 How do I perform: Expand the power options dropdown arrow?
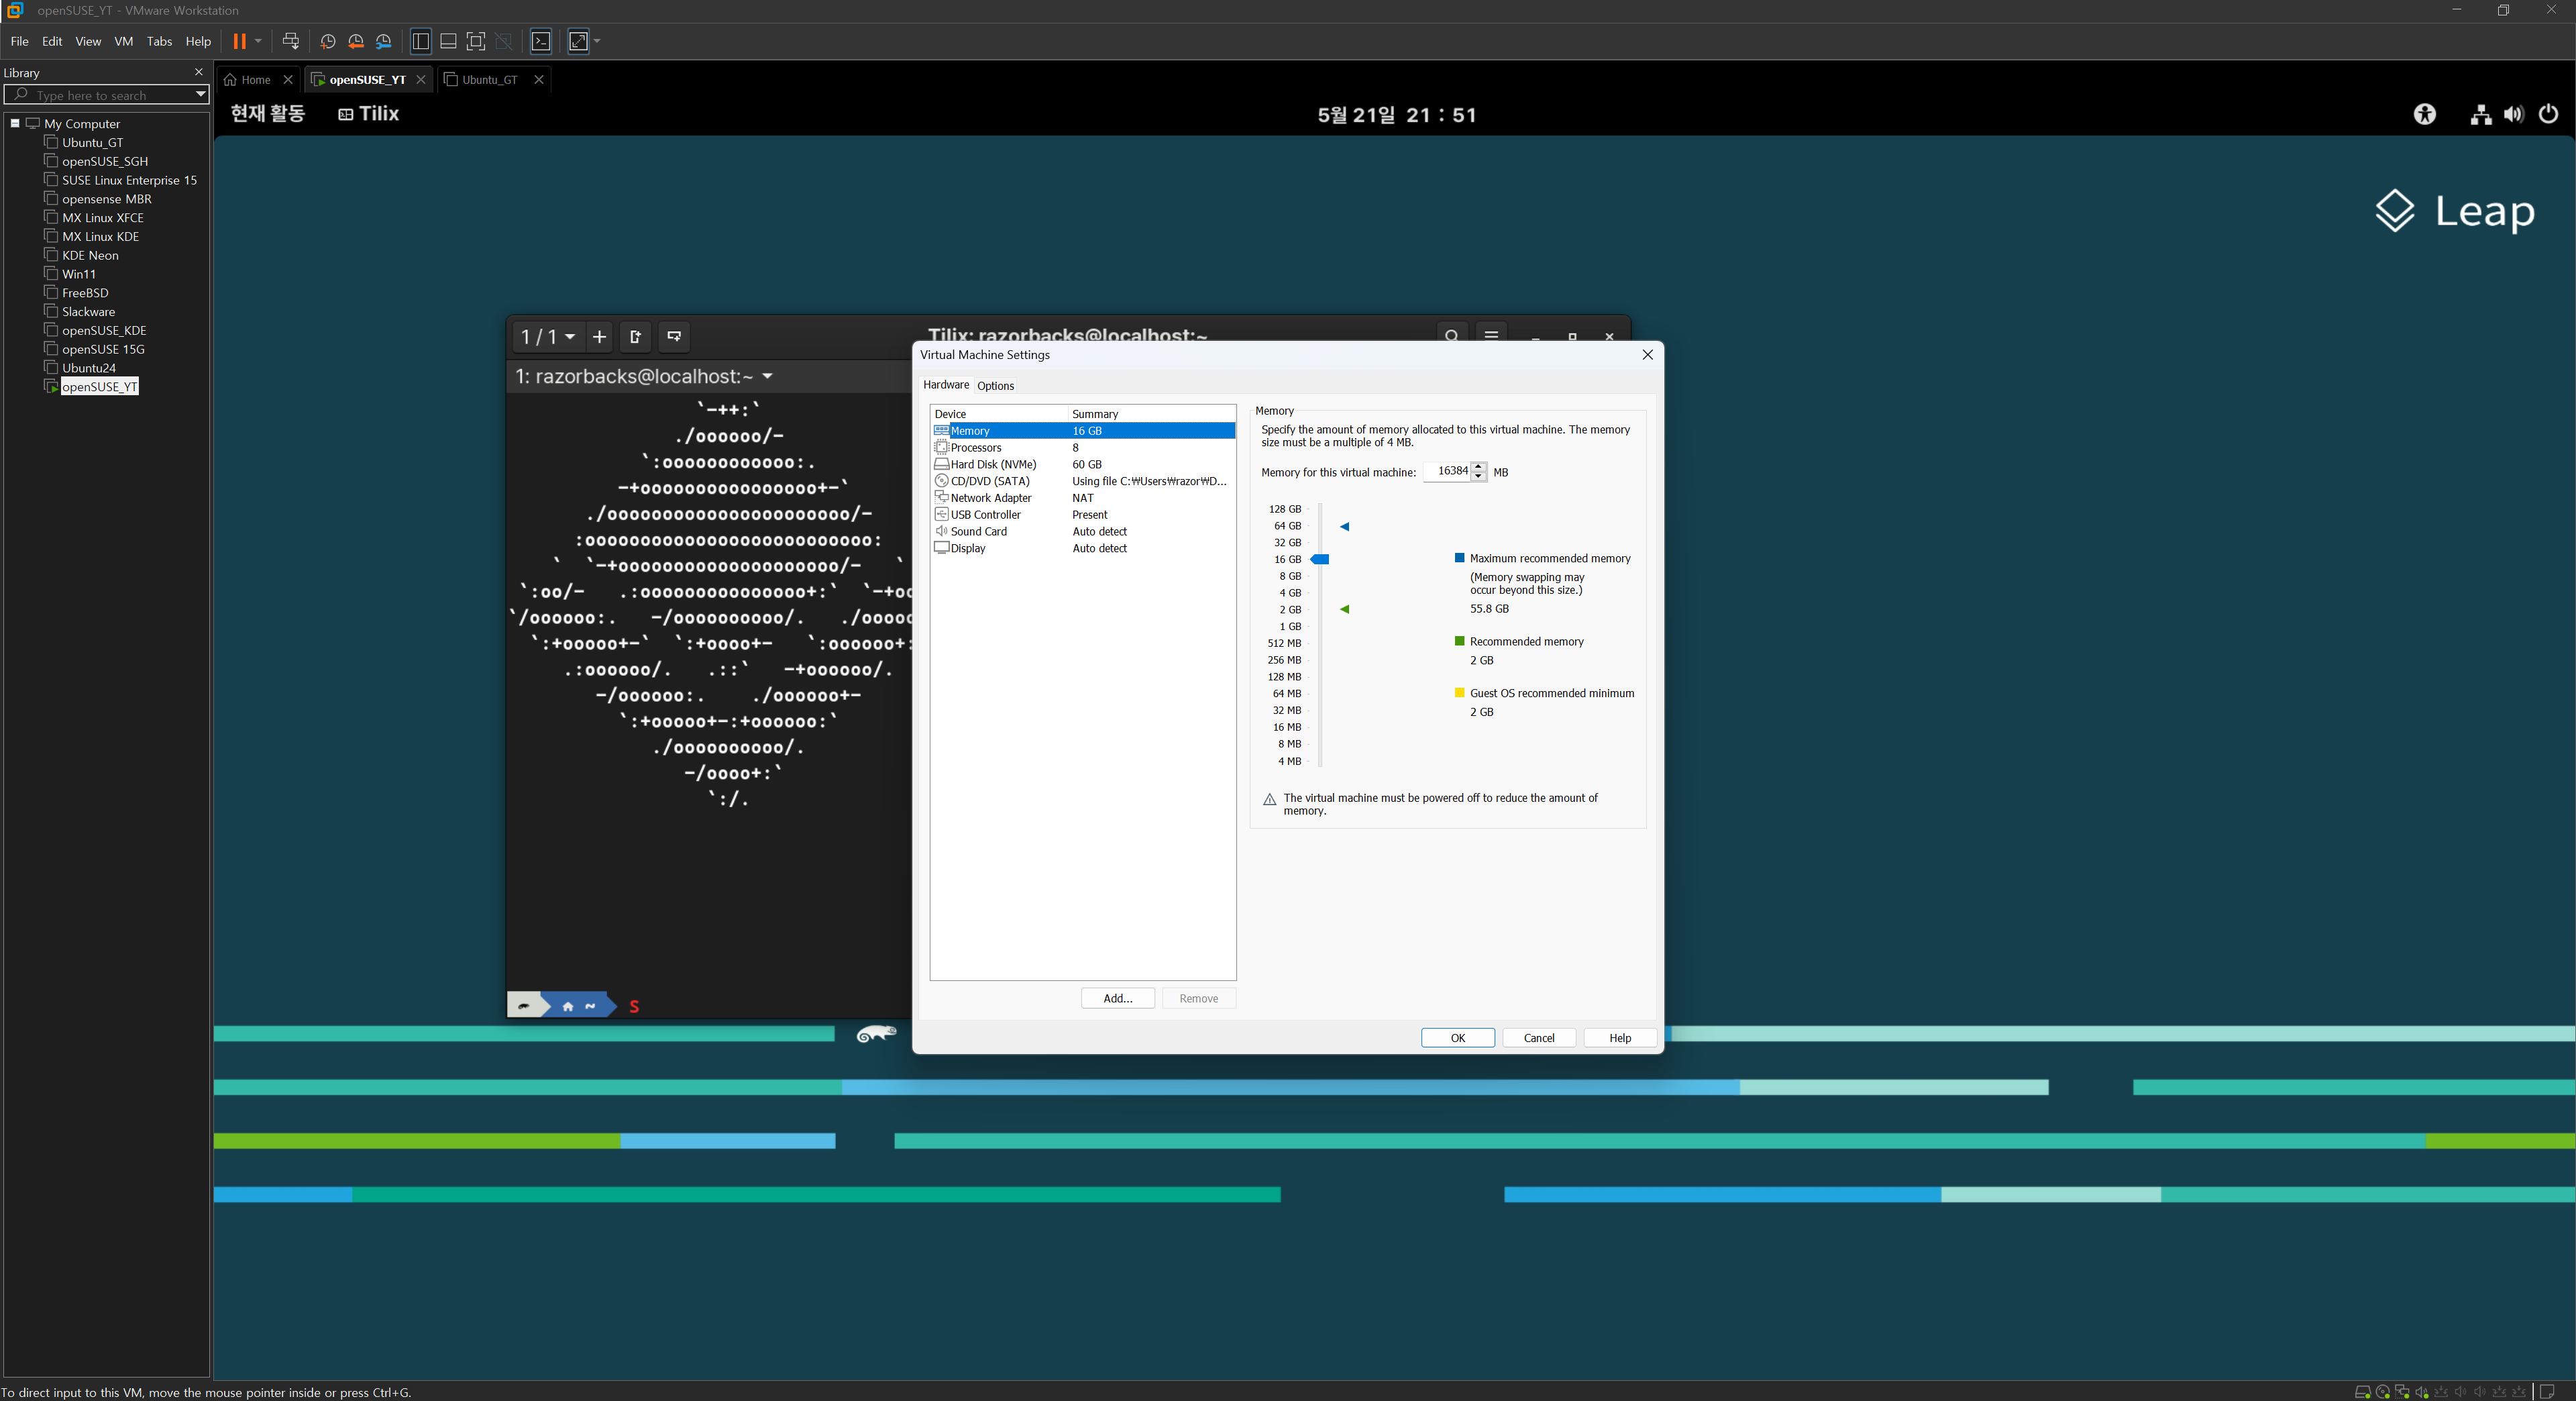tap(258, 41)
